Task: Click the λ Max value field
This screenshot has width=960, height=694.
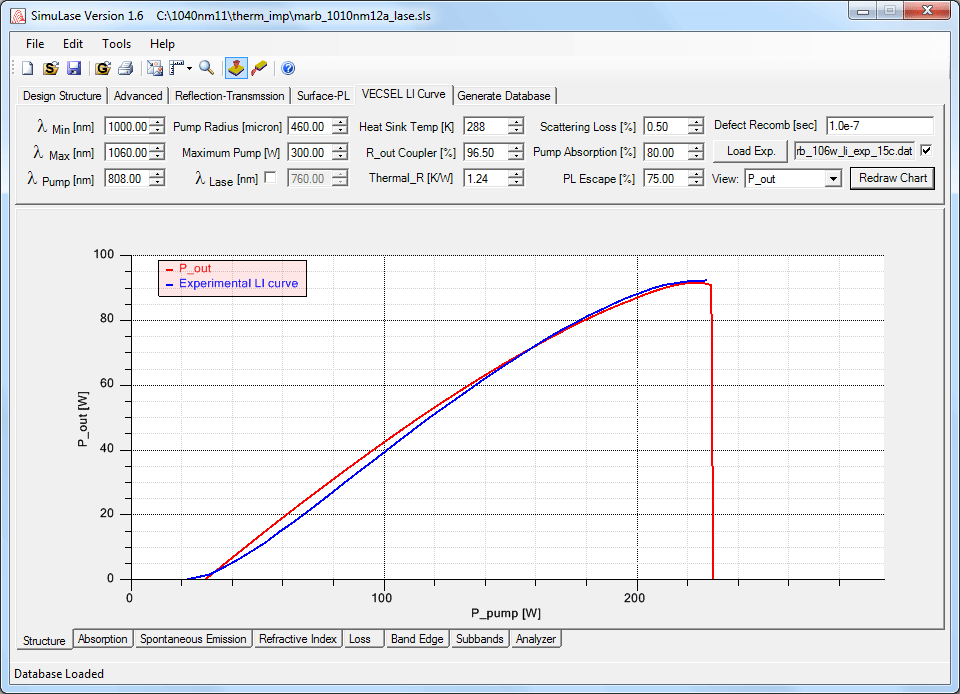Action: coord(127,152)
